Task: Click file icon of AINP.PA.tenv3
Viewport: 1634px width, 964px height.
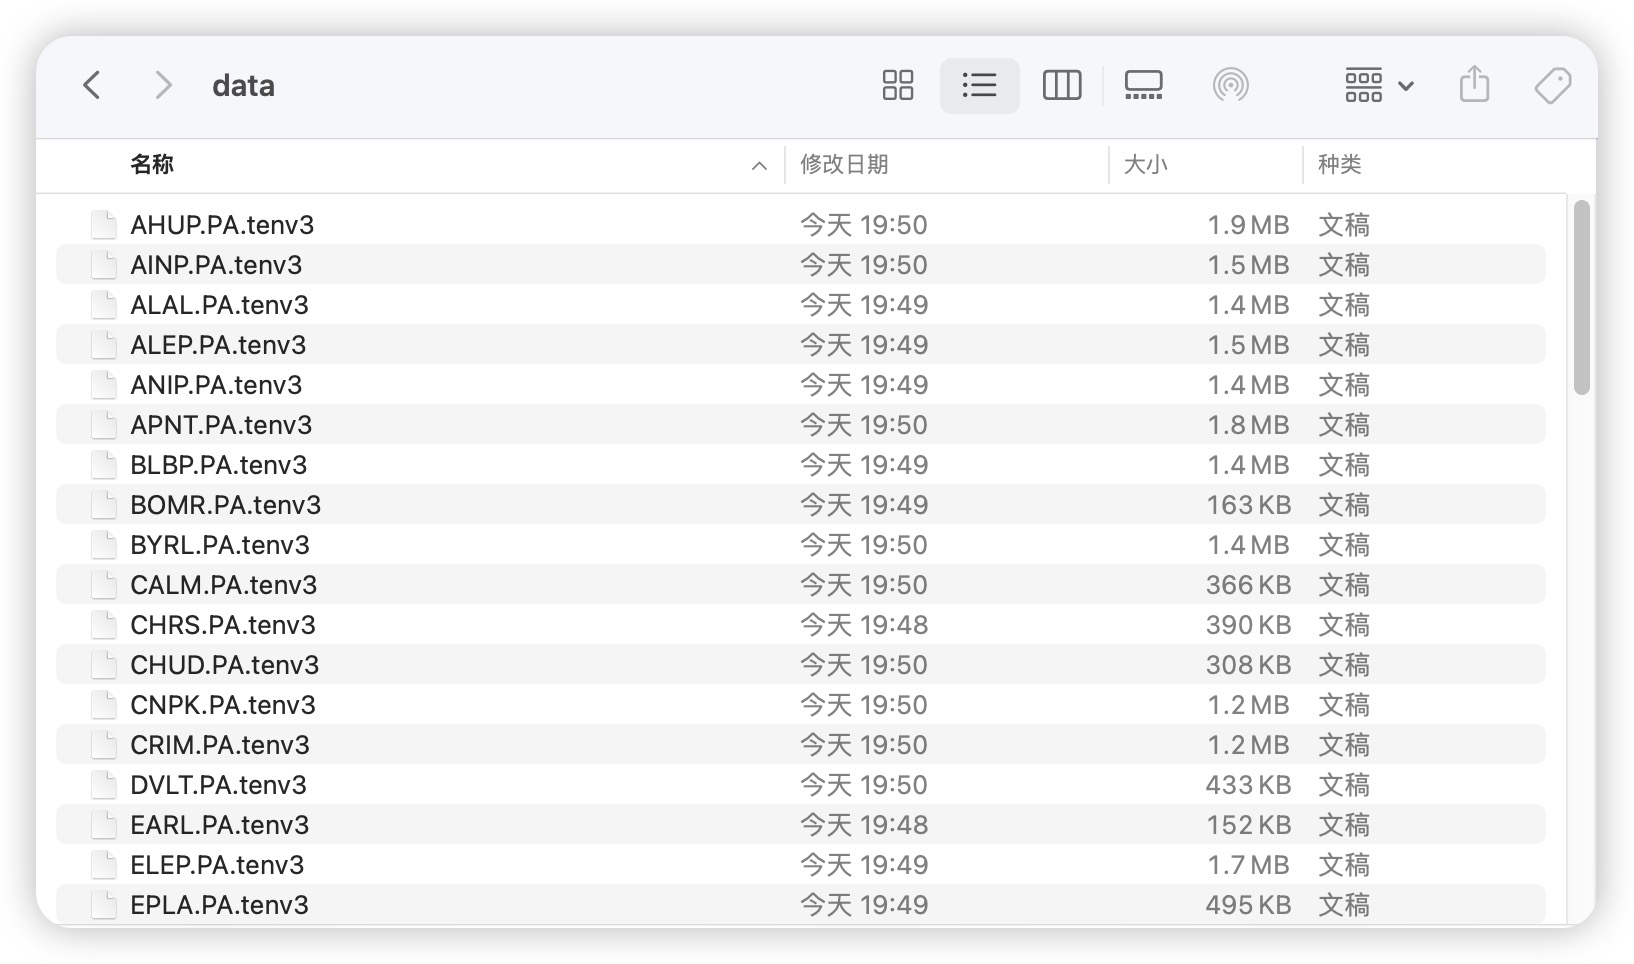Action: coord(104,265)
